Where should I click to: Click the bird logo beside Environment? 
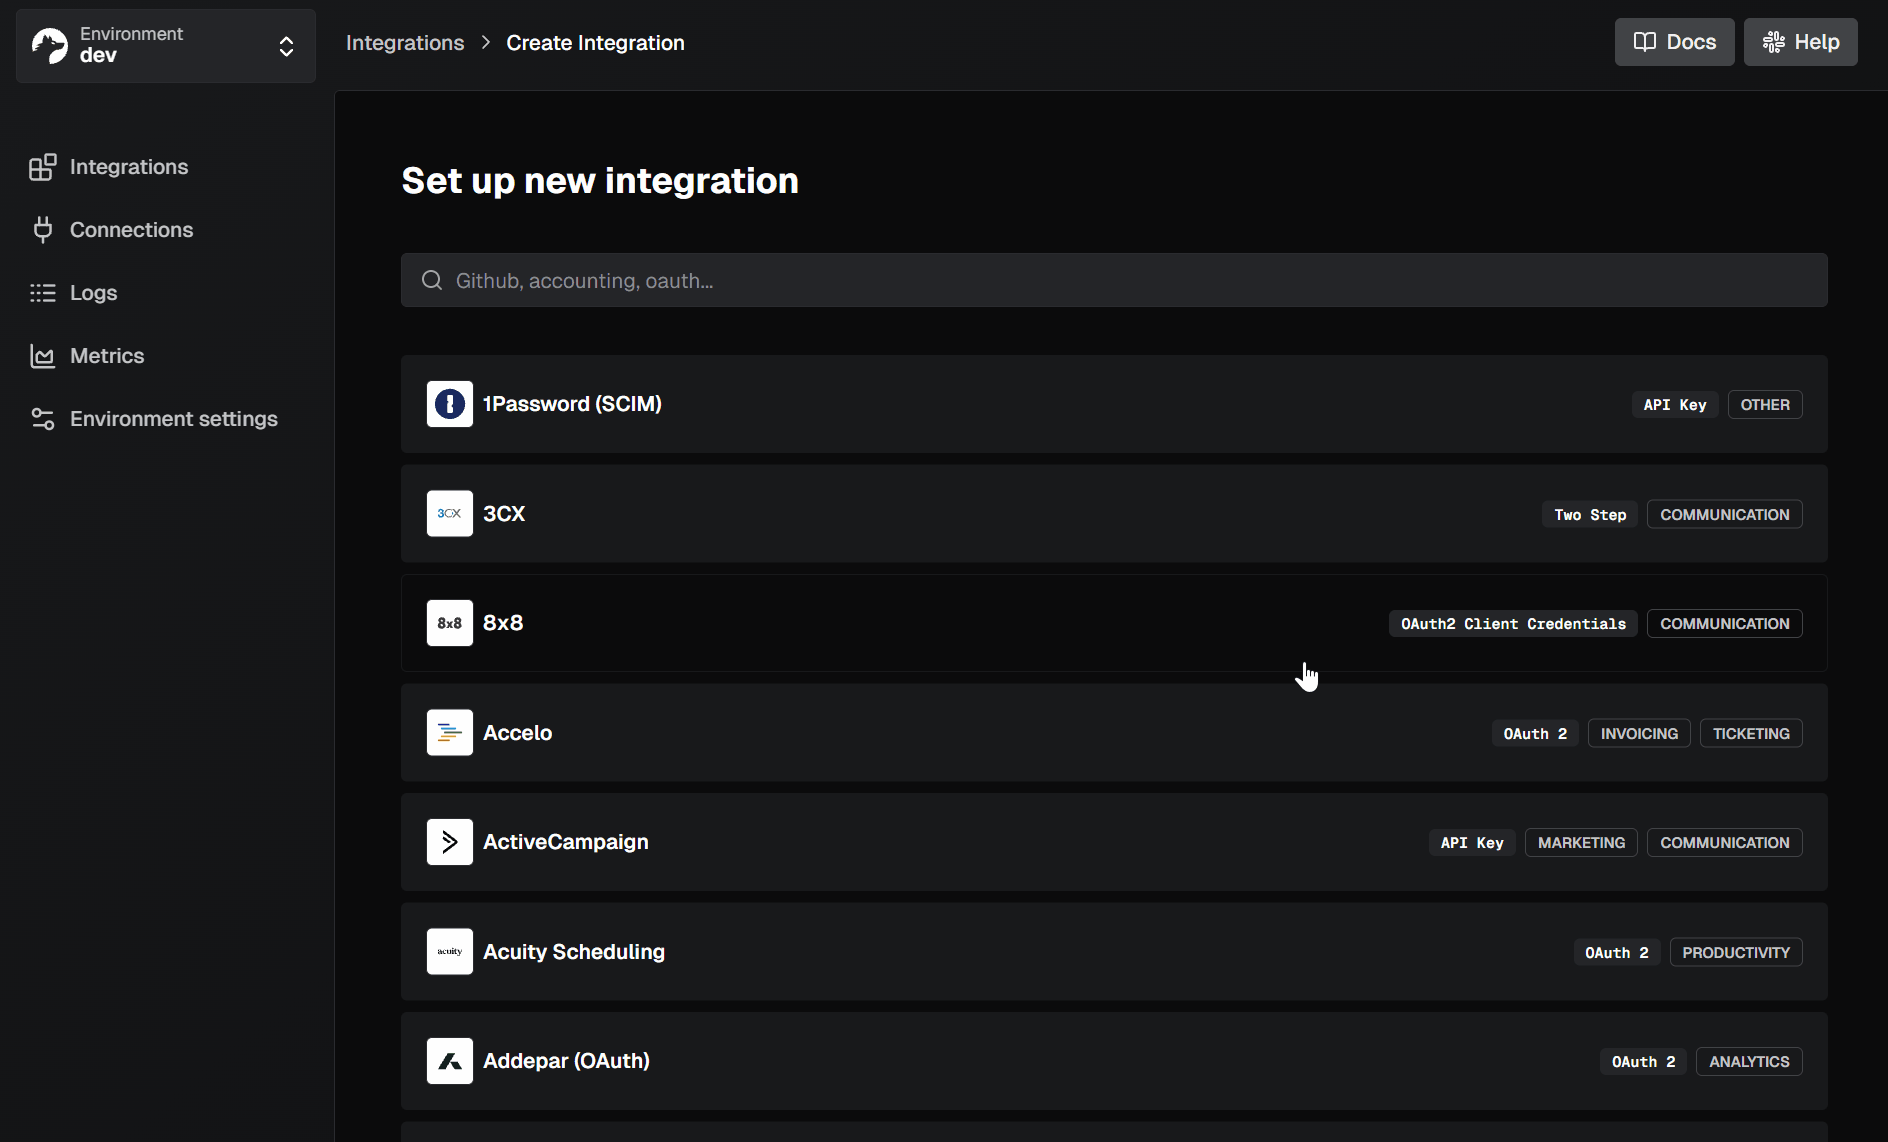tap(49, 46)
